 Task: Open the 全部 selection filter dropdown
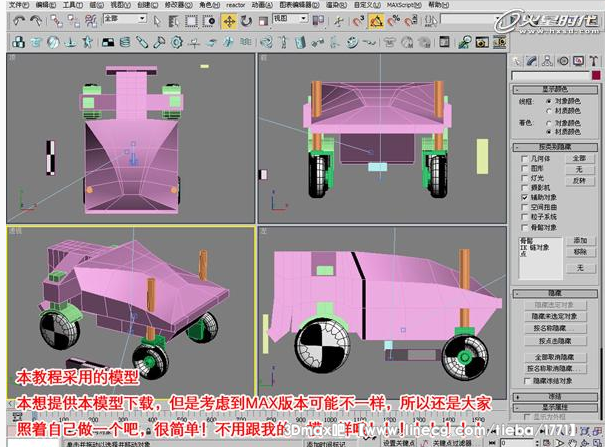pyautogui.click(x=125, y=19)
